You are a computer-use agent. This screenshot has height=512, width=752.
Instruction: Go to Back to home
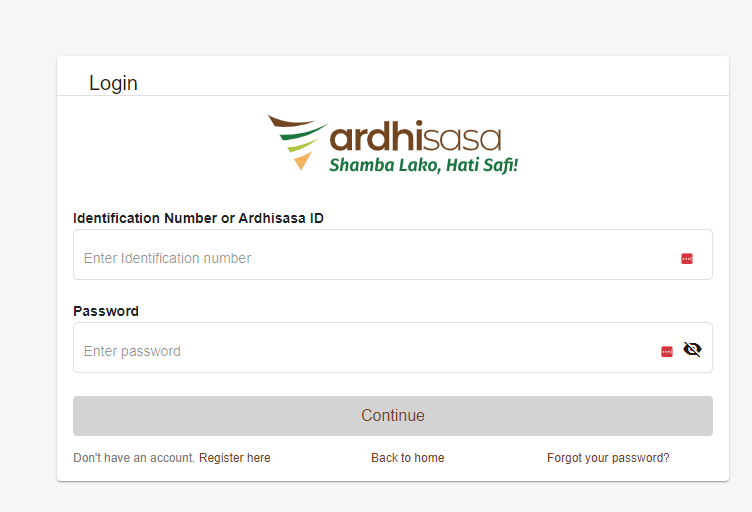407,458
